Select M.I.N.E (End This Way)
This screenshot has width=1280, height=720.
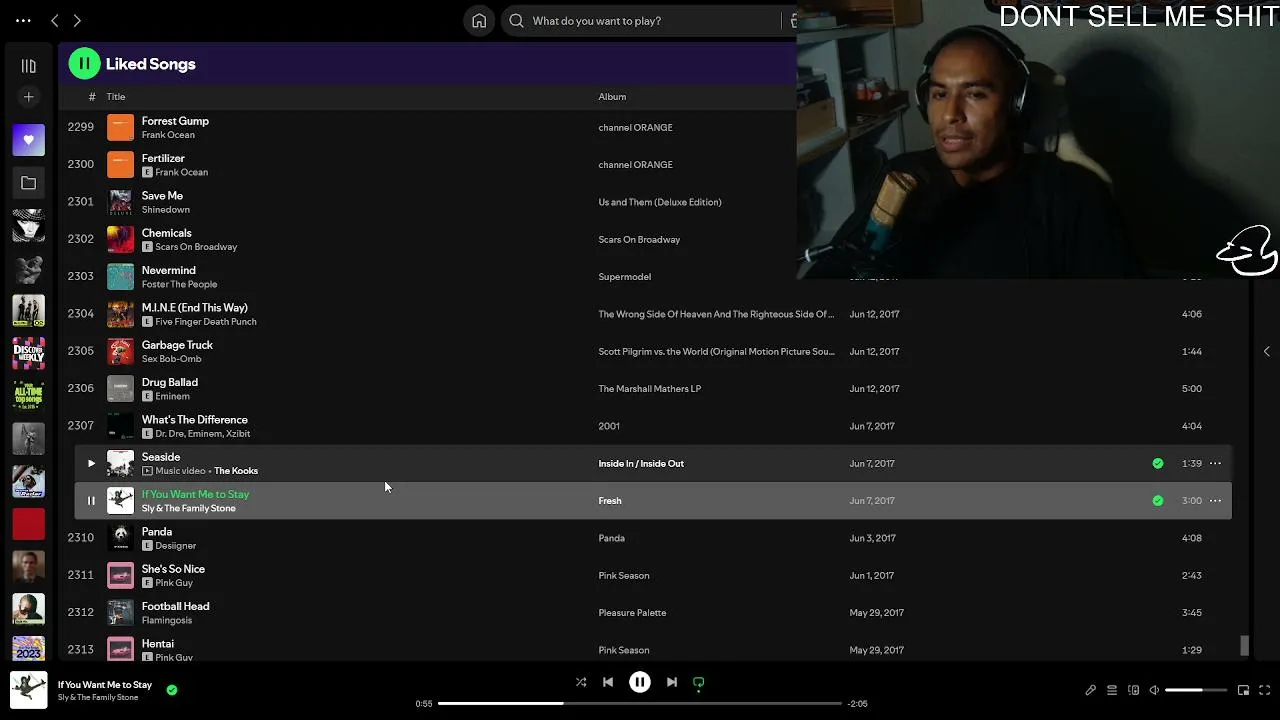point(195,308)
